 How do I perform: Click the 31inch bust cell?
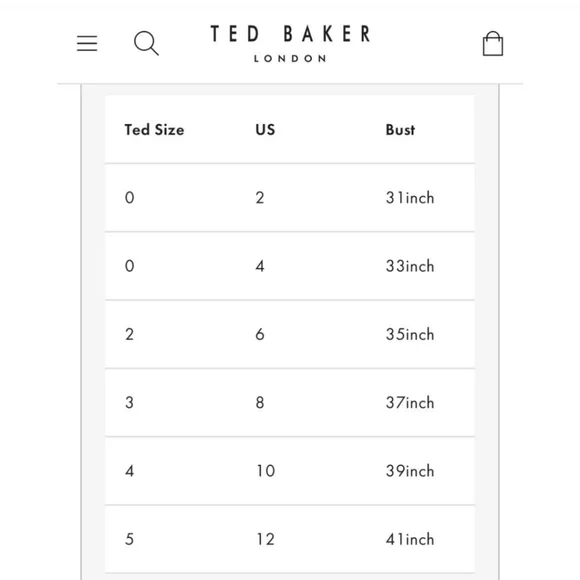coord(410,198)
